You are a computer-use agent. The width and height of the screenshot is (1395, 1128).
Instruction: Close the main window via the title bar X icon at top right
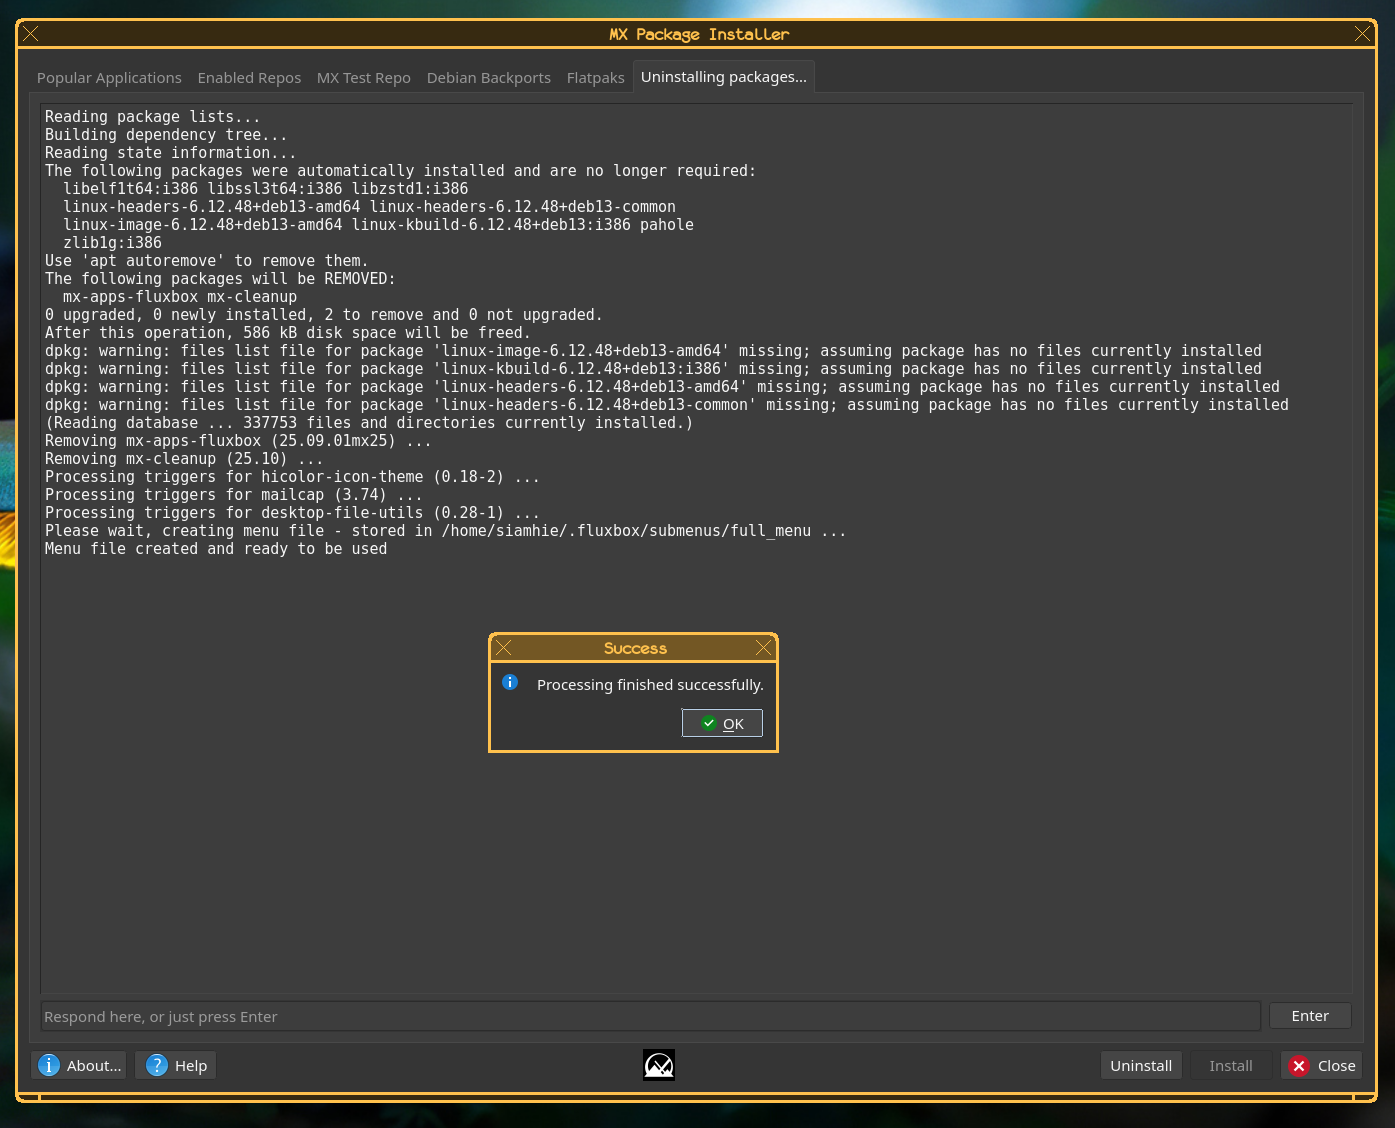pos(1362,34)
